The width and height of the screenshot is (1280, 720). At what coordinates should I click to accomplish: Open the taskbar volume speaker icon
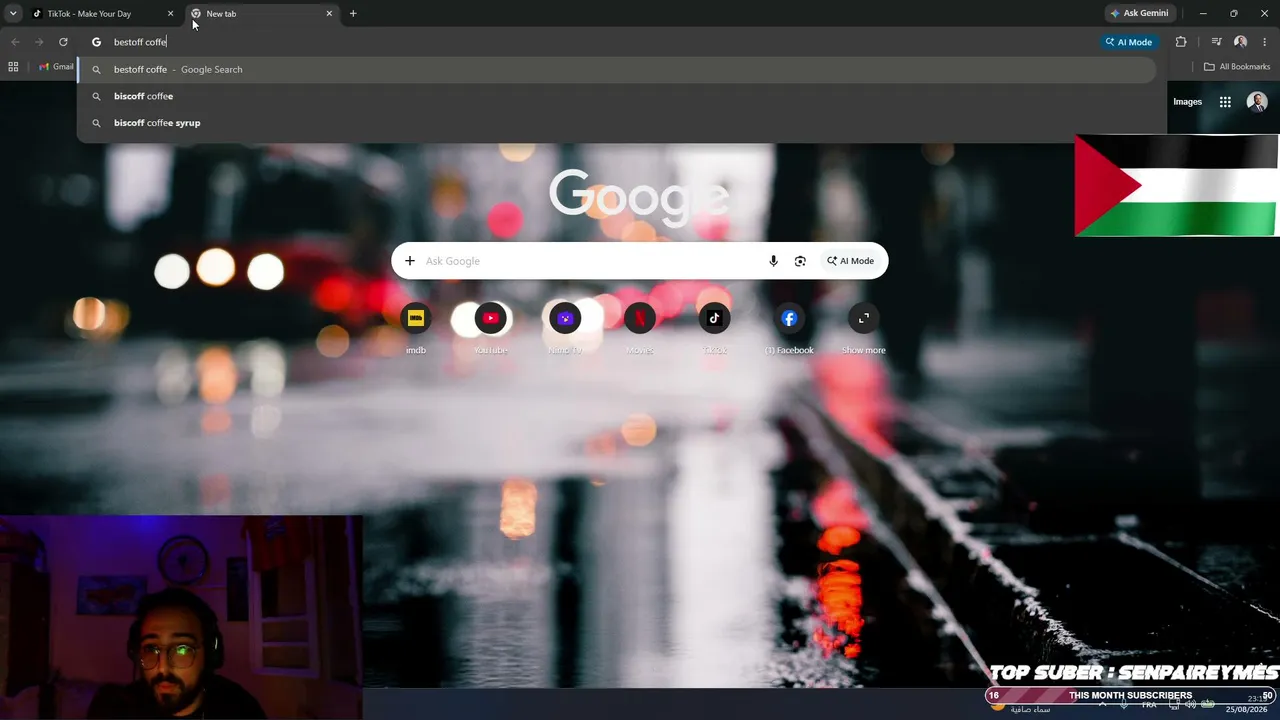click(x=1190, y=704)
